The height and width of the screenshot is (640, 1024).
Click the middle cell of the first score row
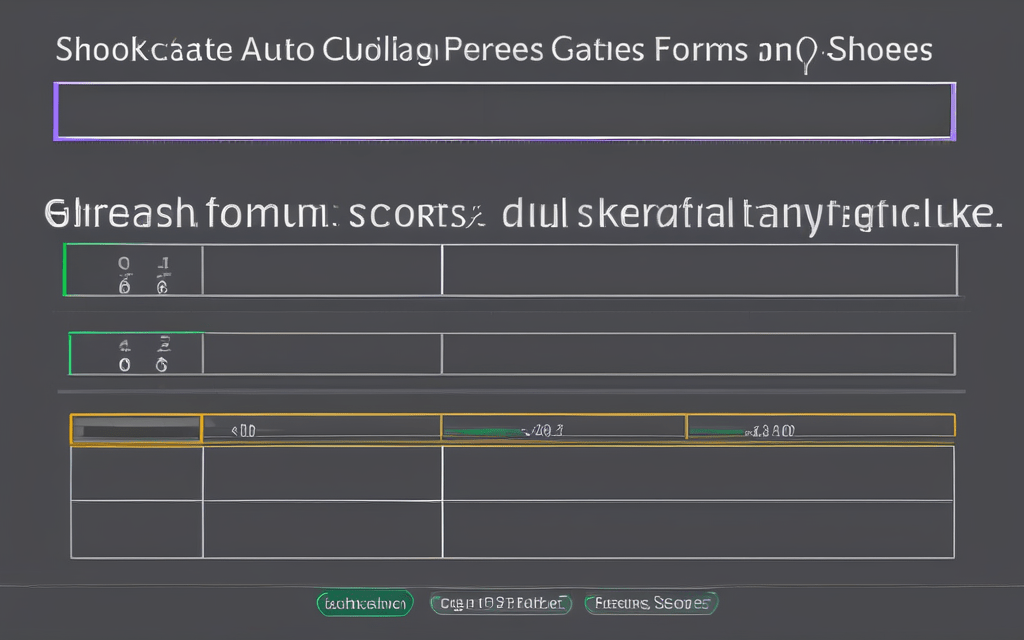point(322,270)
